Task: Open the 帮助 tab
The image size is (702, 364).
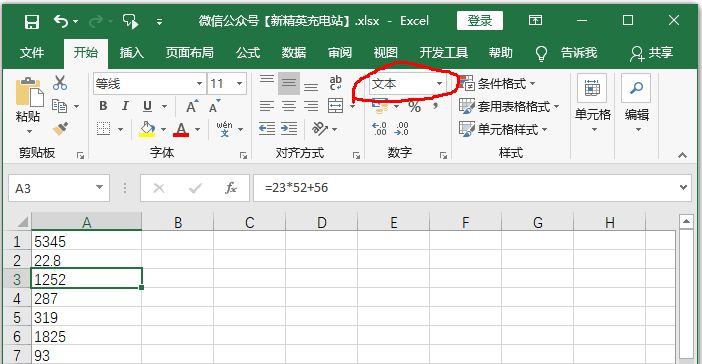Action: coord(501,53)
